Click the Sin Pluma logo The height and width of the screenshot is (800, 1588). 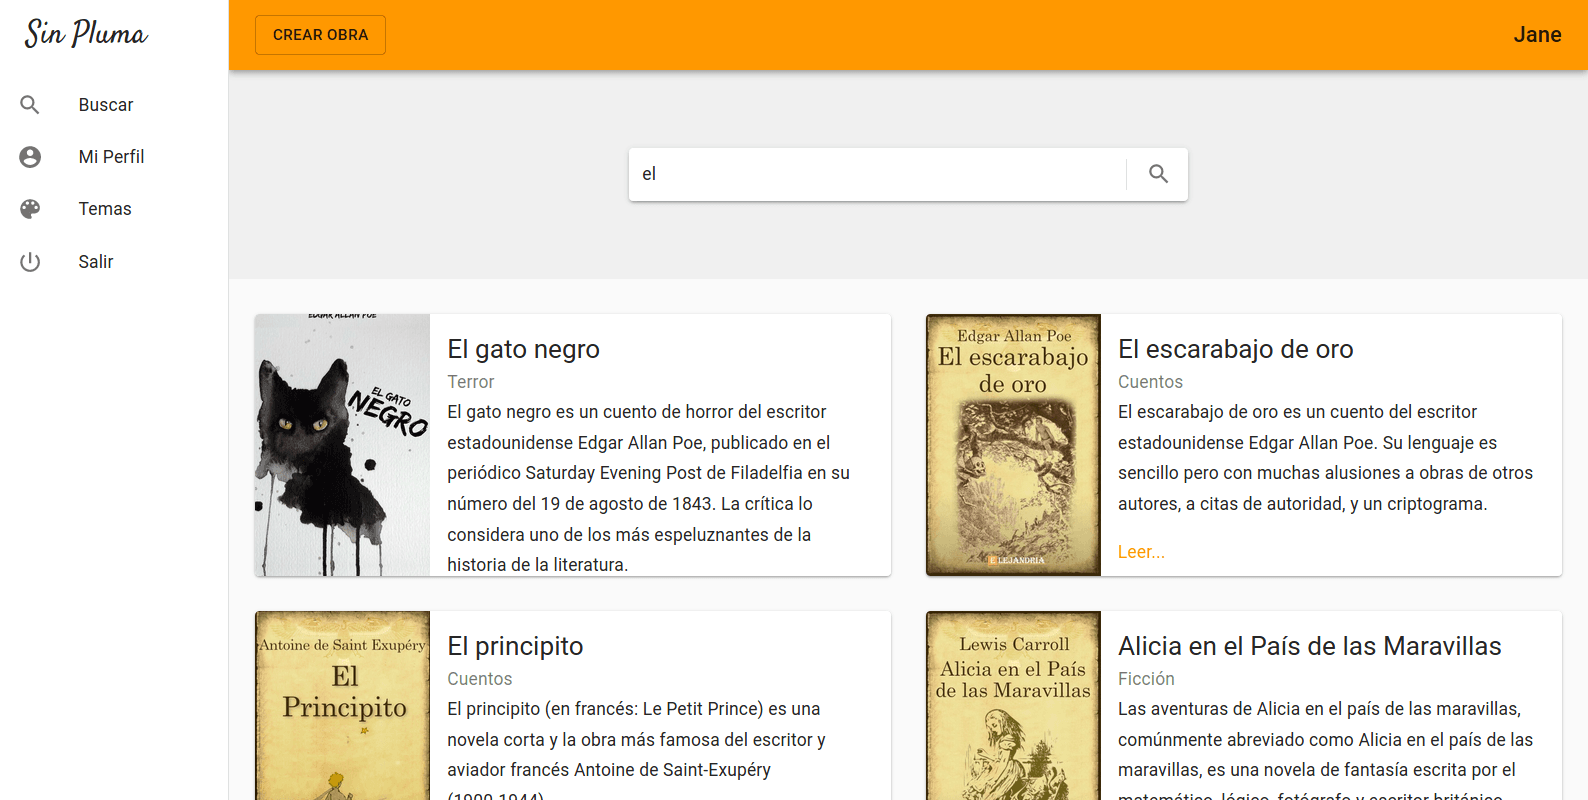[86, 34]
